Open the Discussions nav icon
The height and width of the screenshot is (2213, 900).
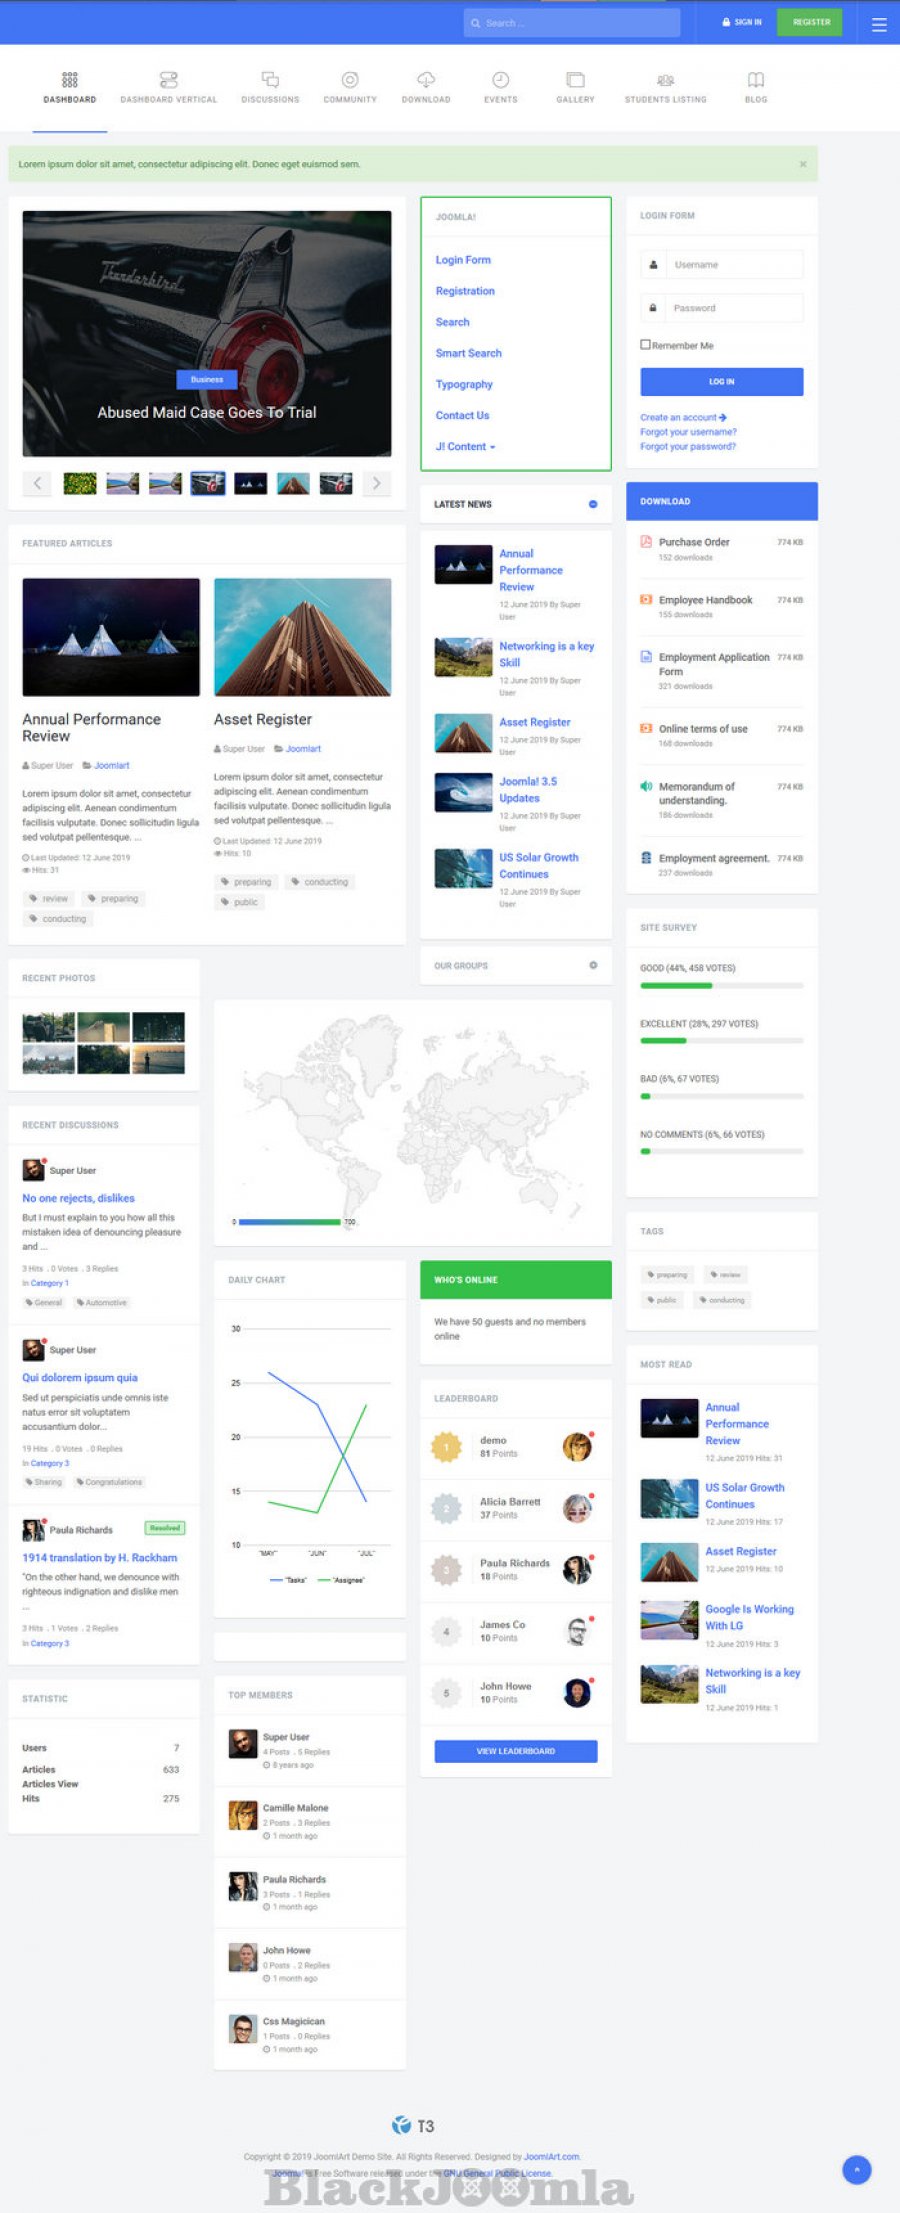point(270,80)
